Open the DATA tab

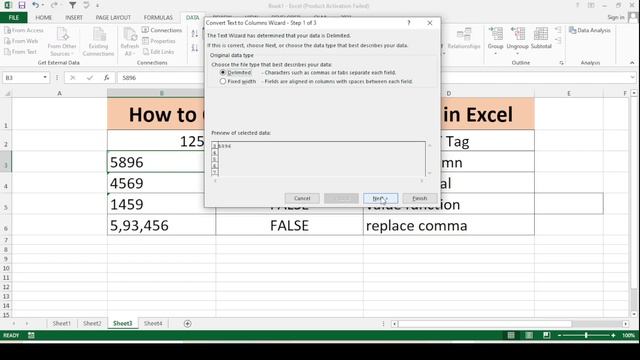tap(192, 18)
